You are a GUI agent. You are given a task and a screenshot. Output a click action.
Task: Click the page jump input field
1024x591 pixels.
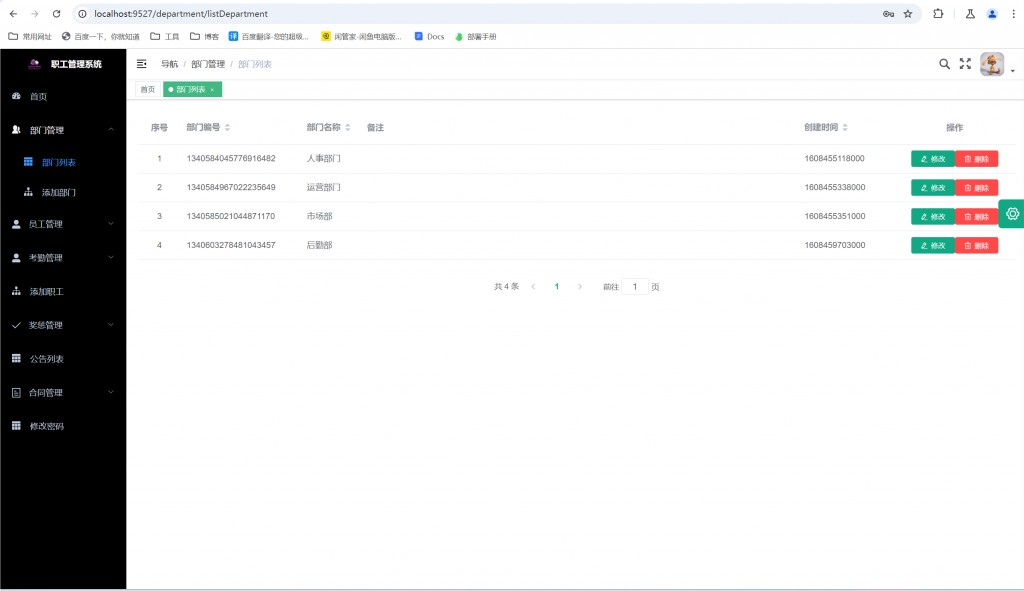(635, 287)
